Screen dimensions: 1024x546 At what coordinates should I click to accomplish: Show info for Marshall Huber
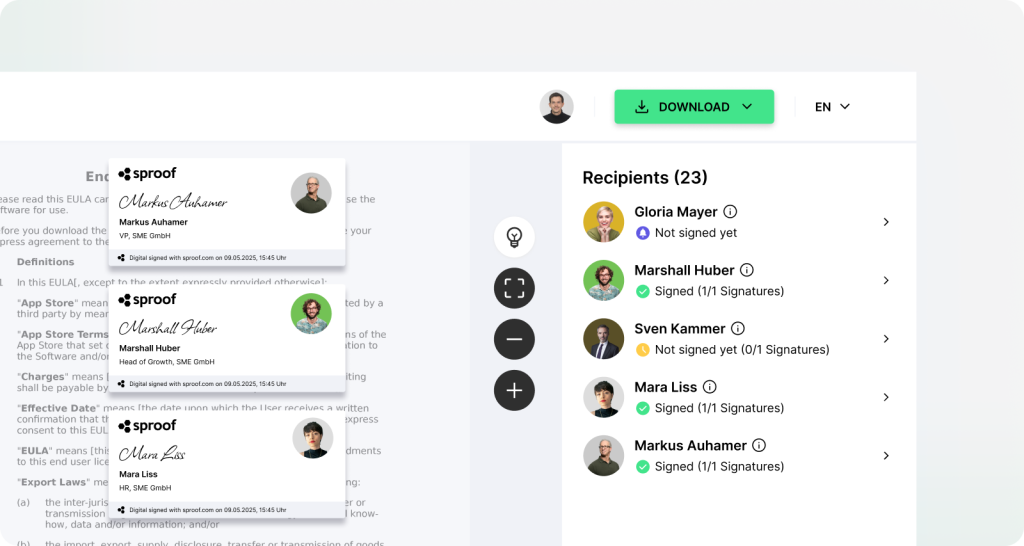pos(747,270)
